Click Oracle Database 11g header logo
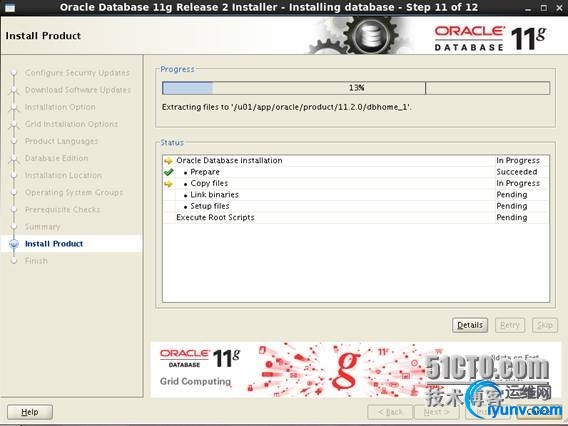This screenshot has height=426, width=568. (490, 38)
